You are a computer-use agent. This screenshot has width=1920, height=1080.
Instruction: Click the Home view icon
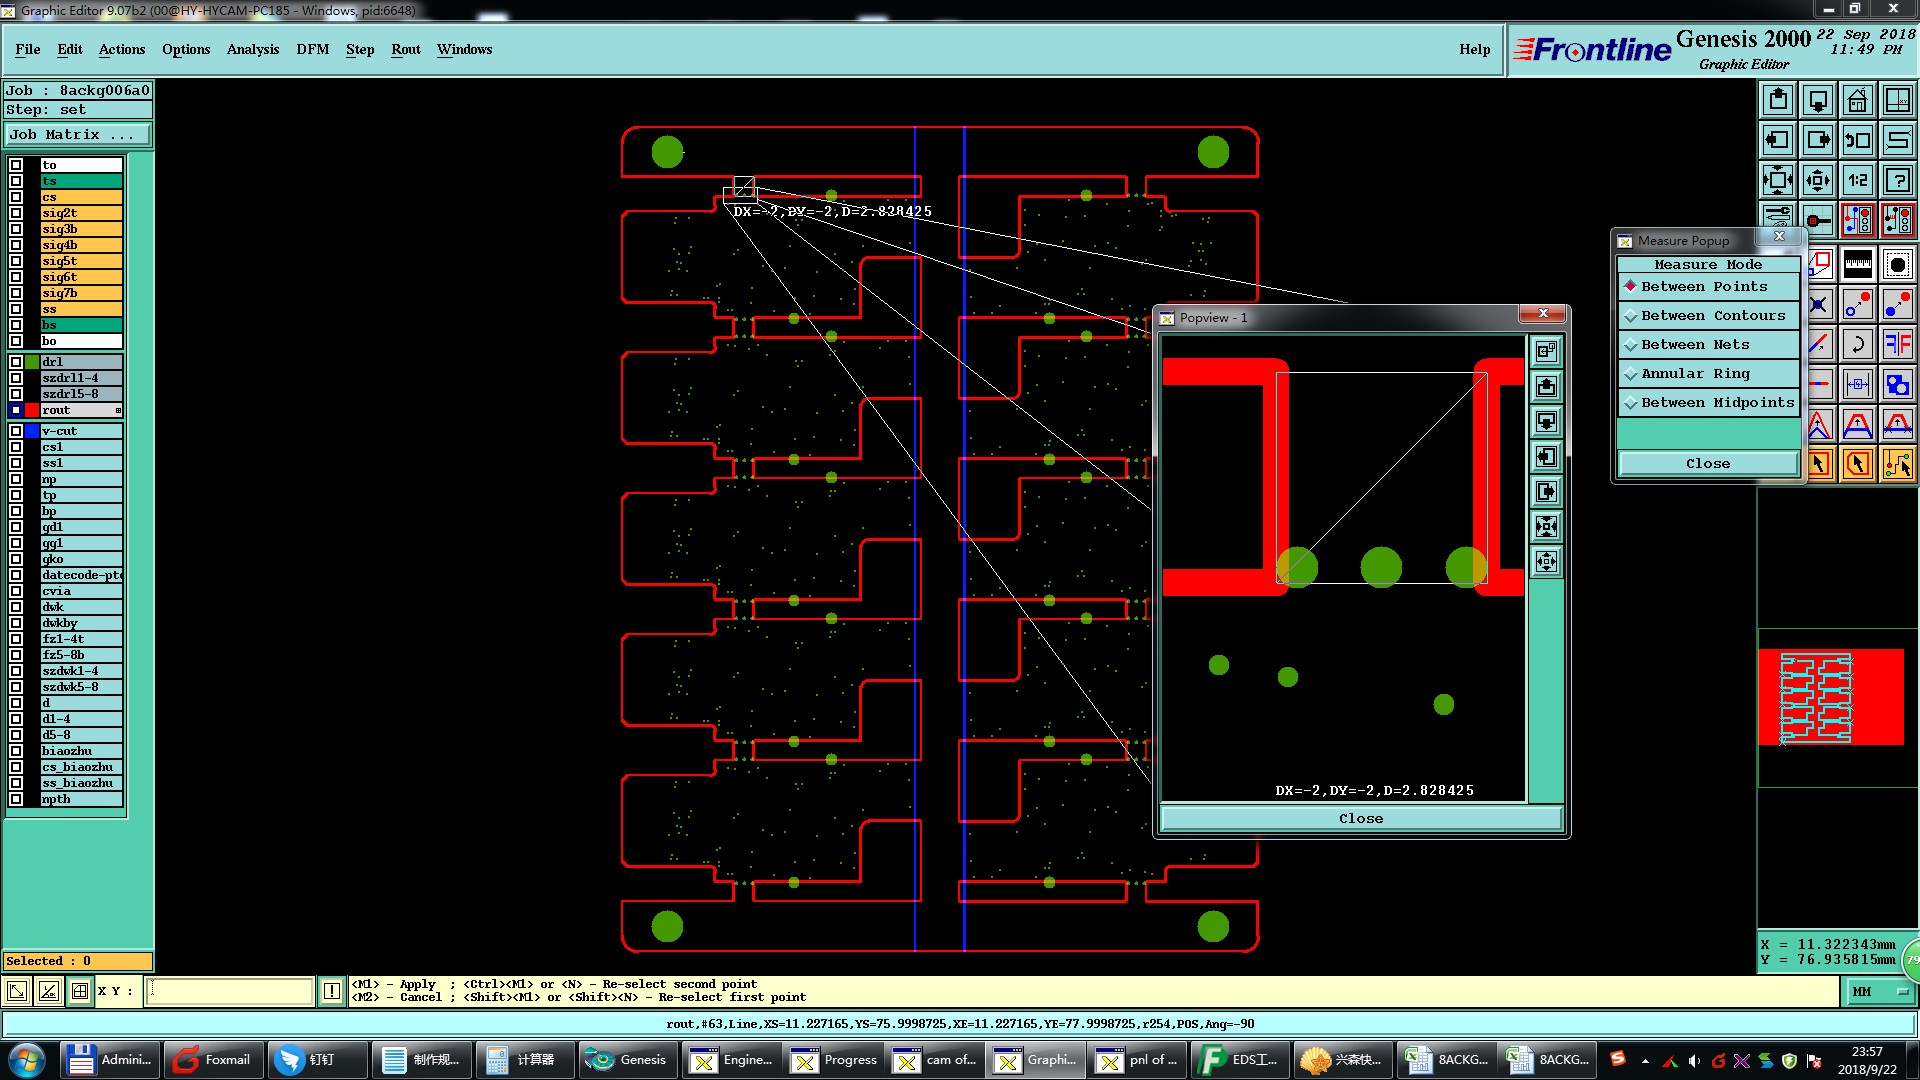pyautogui.click(x=1857, y=100)
